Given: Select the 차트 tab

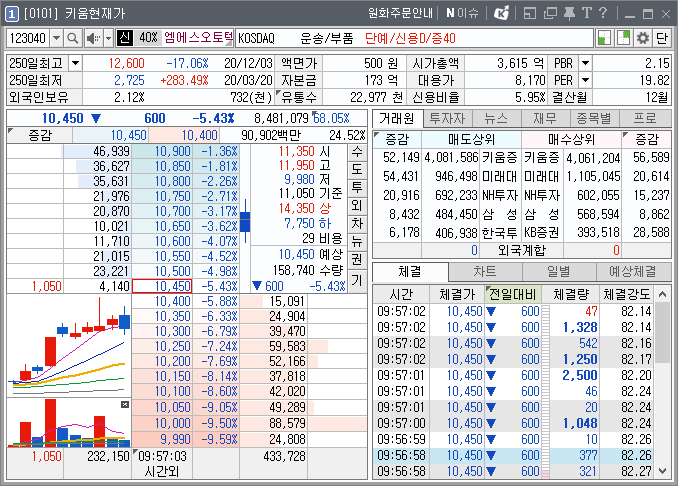Looking at the screenshot, I should pos(485,272).
